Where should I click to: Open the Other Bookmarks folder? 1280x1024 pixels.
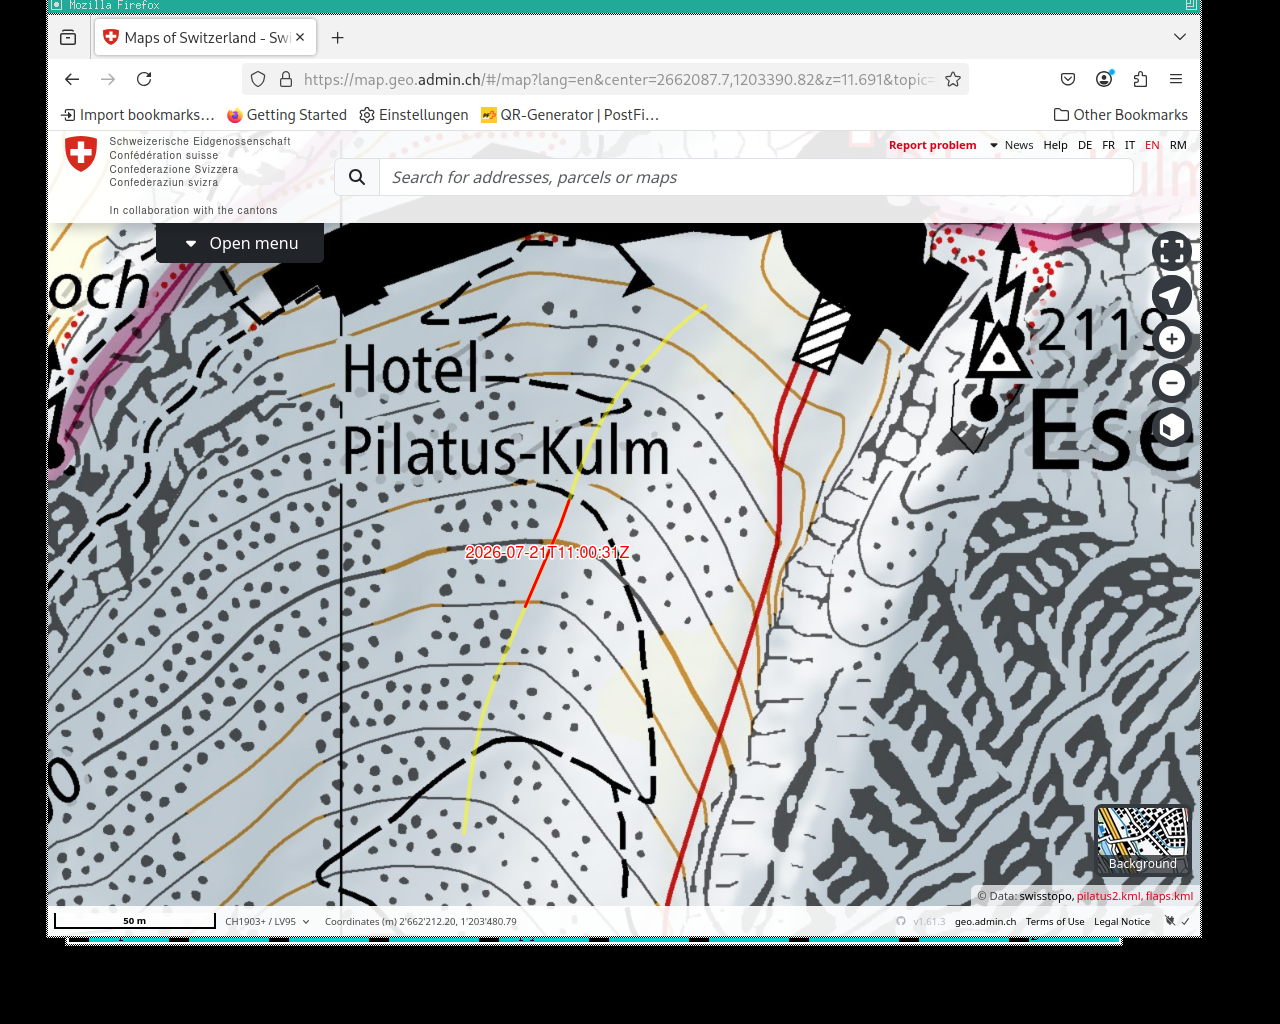point(1121,115)
